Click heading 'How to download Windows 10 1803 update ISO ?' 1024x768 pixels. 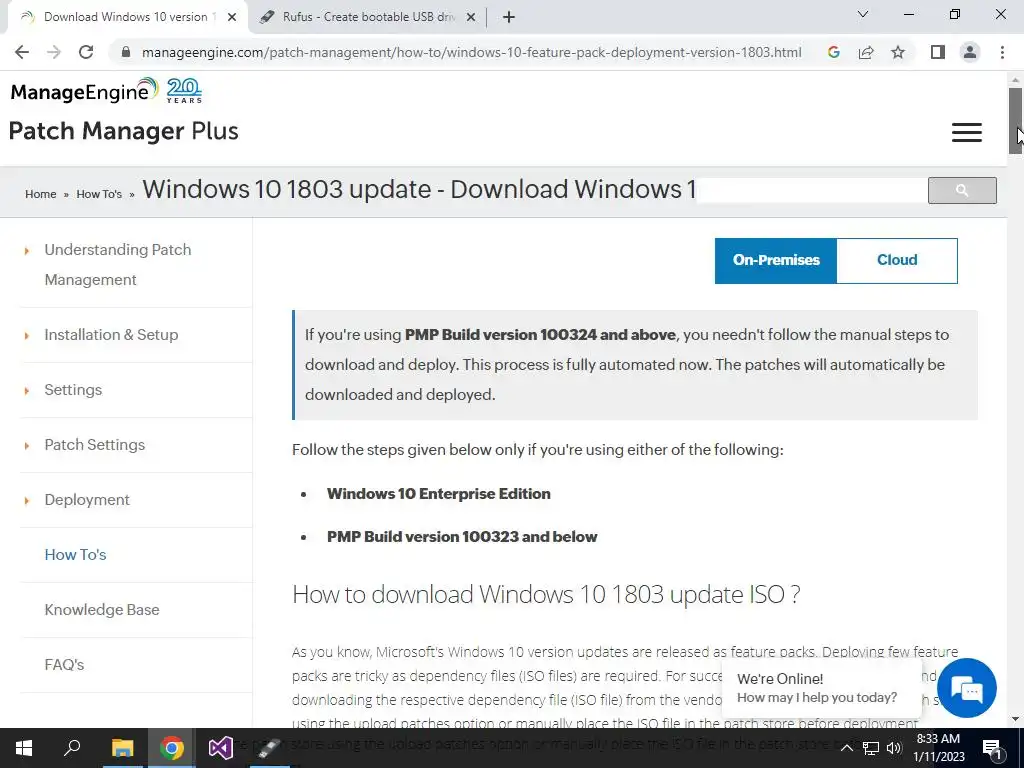546,594
